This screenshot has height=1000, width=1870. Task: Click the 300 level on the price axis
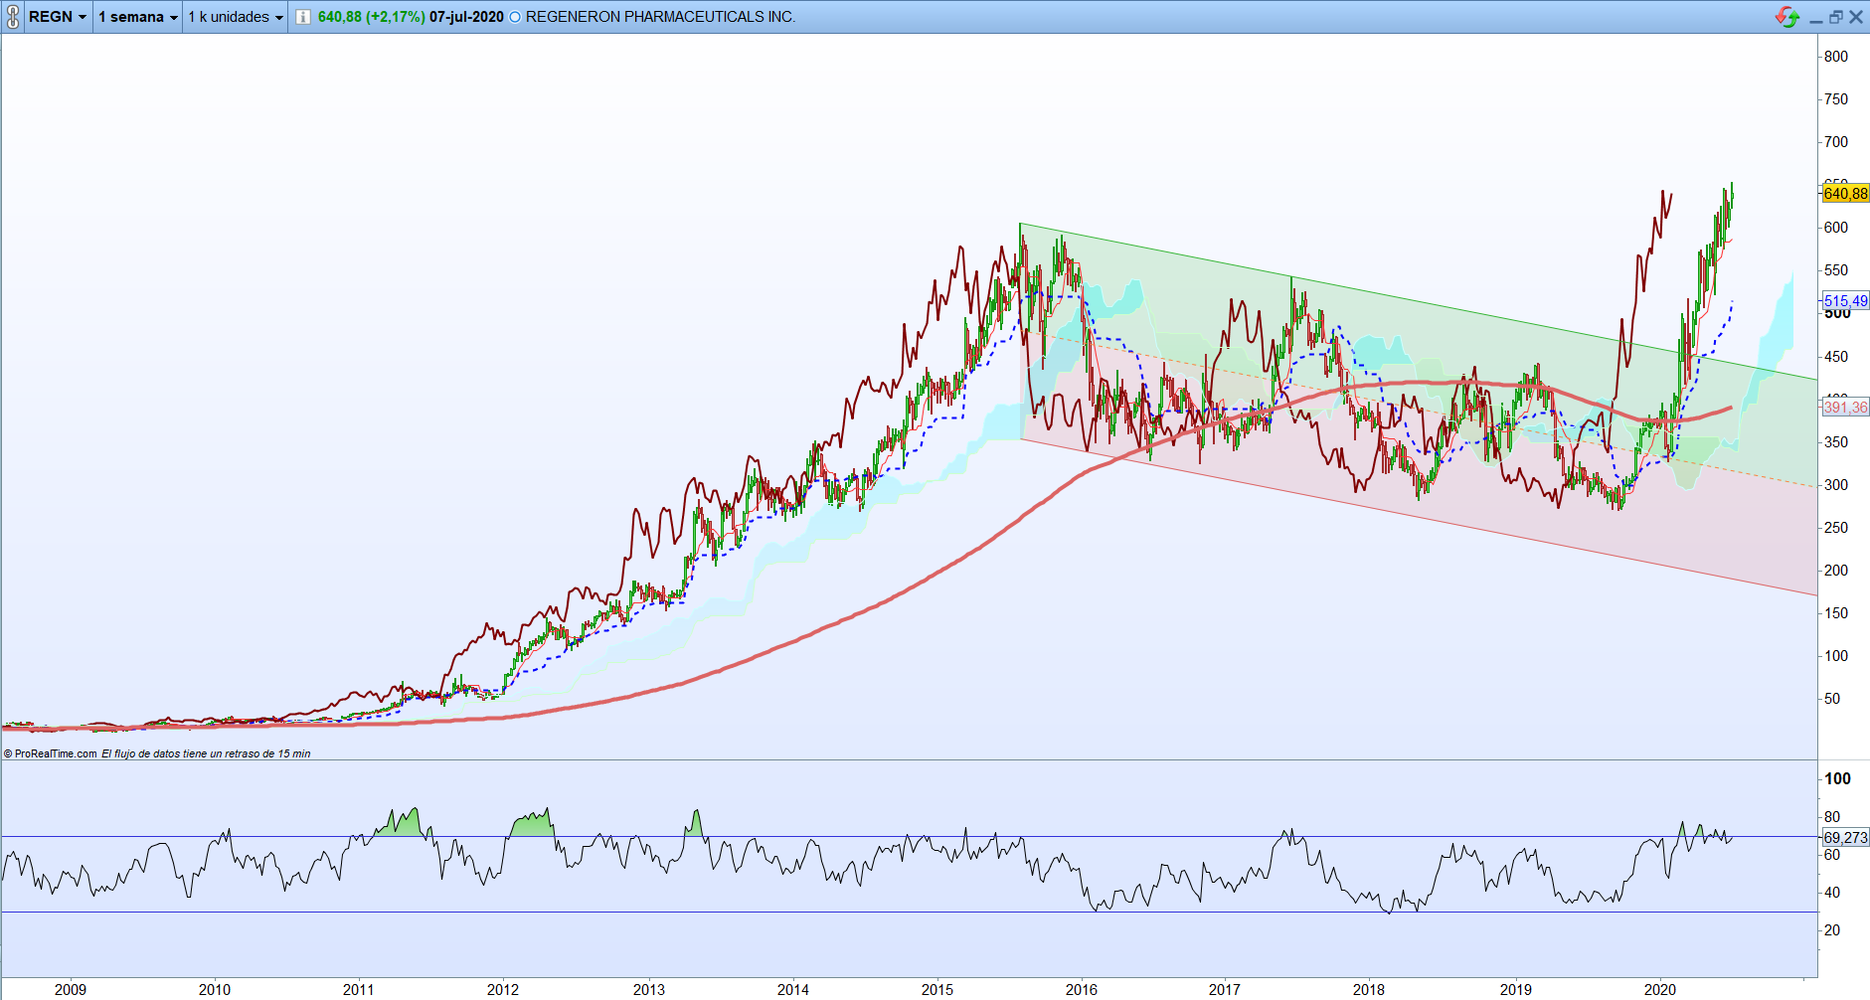pos(1836,485)
